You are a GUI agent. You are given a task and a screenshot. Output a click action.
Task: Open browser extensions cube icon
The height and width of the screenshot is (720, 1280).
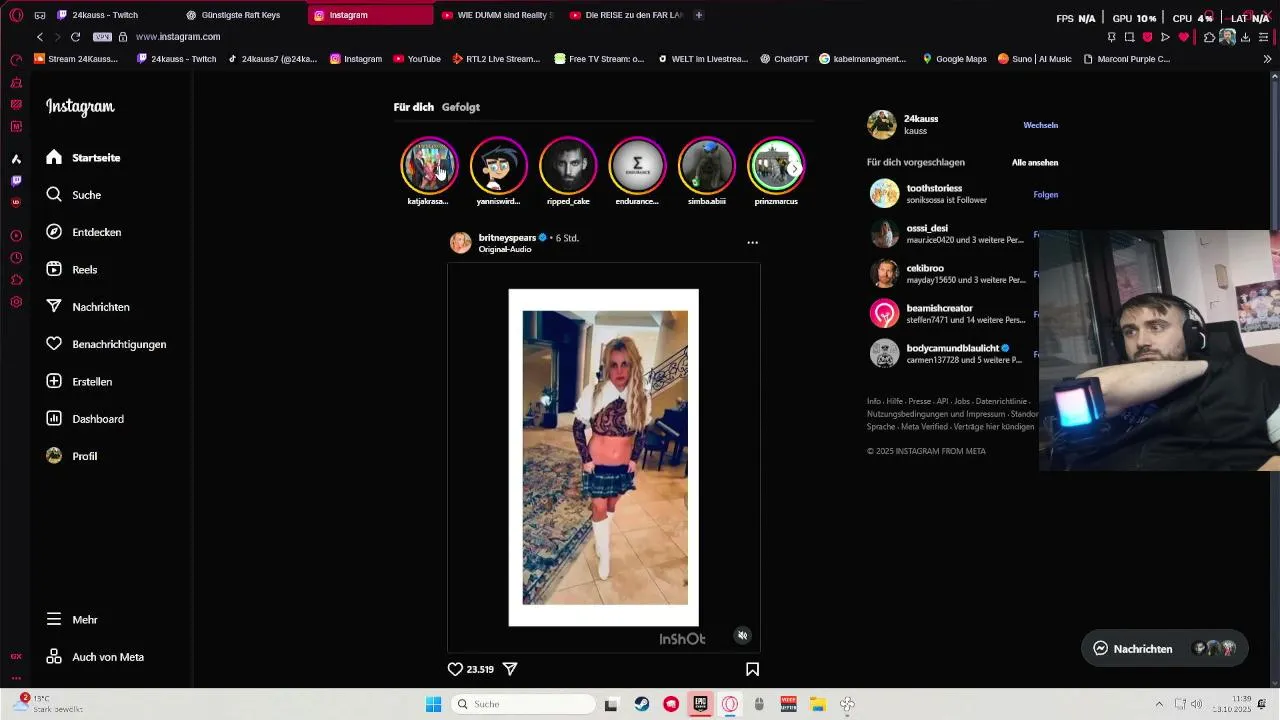tap(1209, 37)
